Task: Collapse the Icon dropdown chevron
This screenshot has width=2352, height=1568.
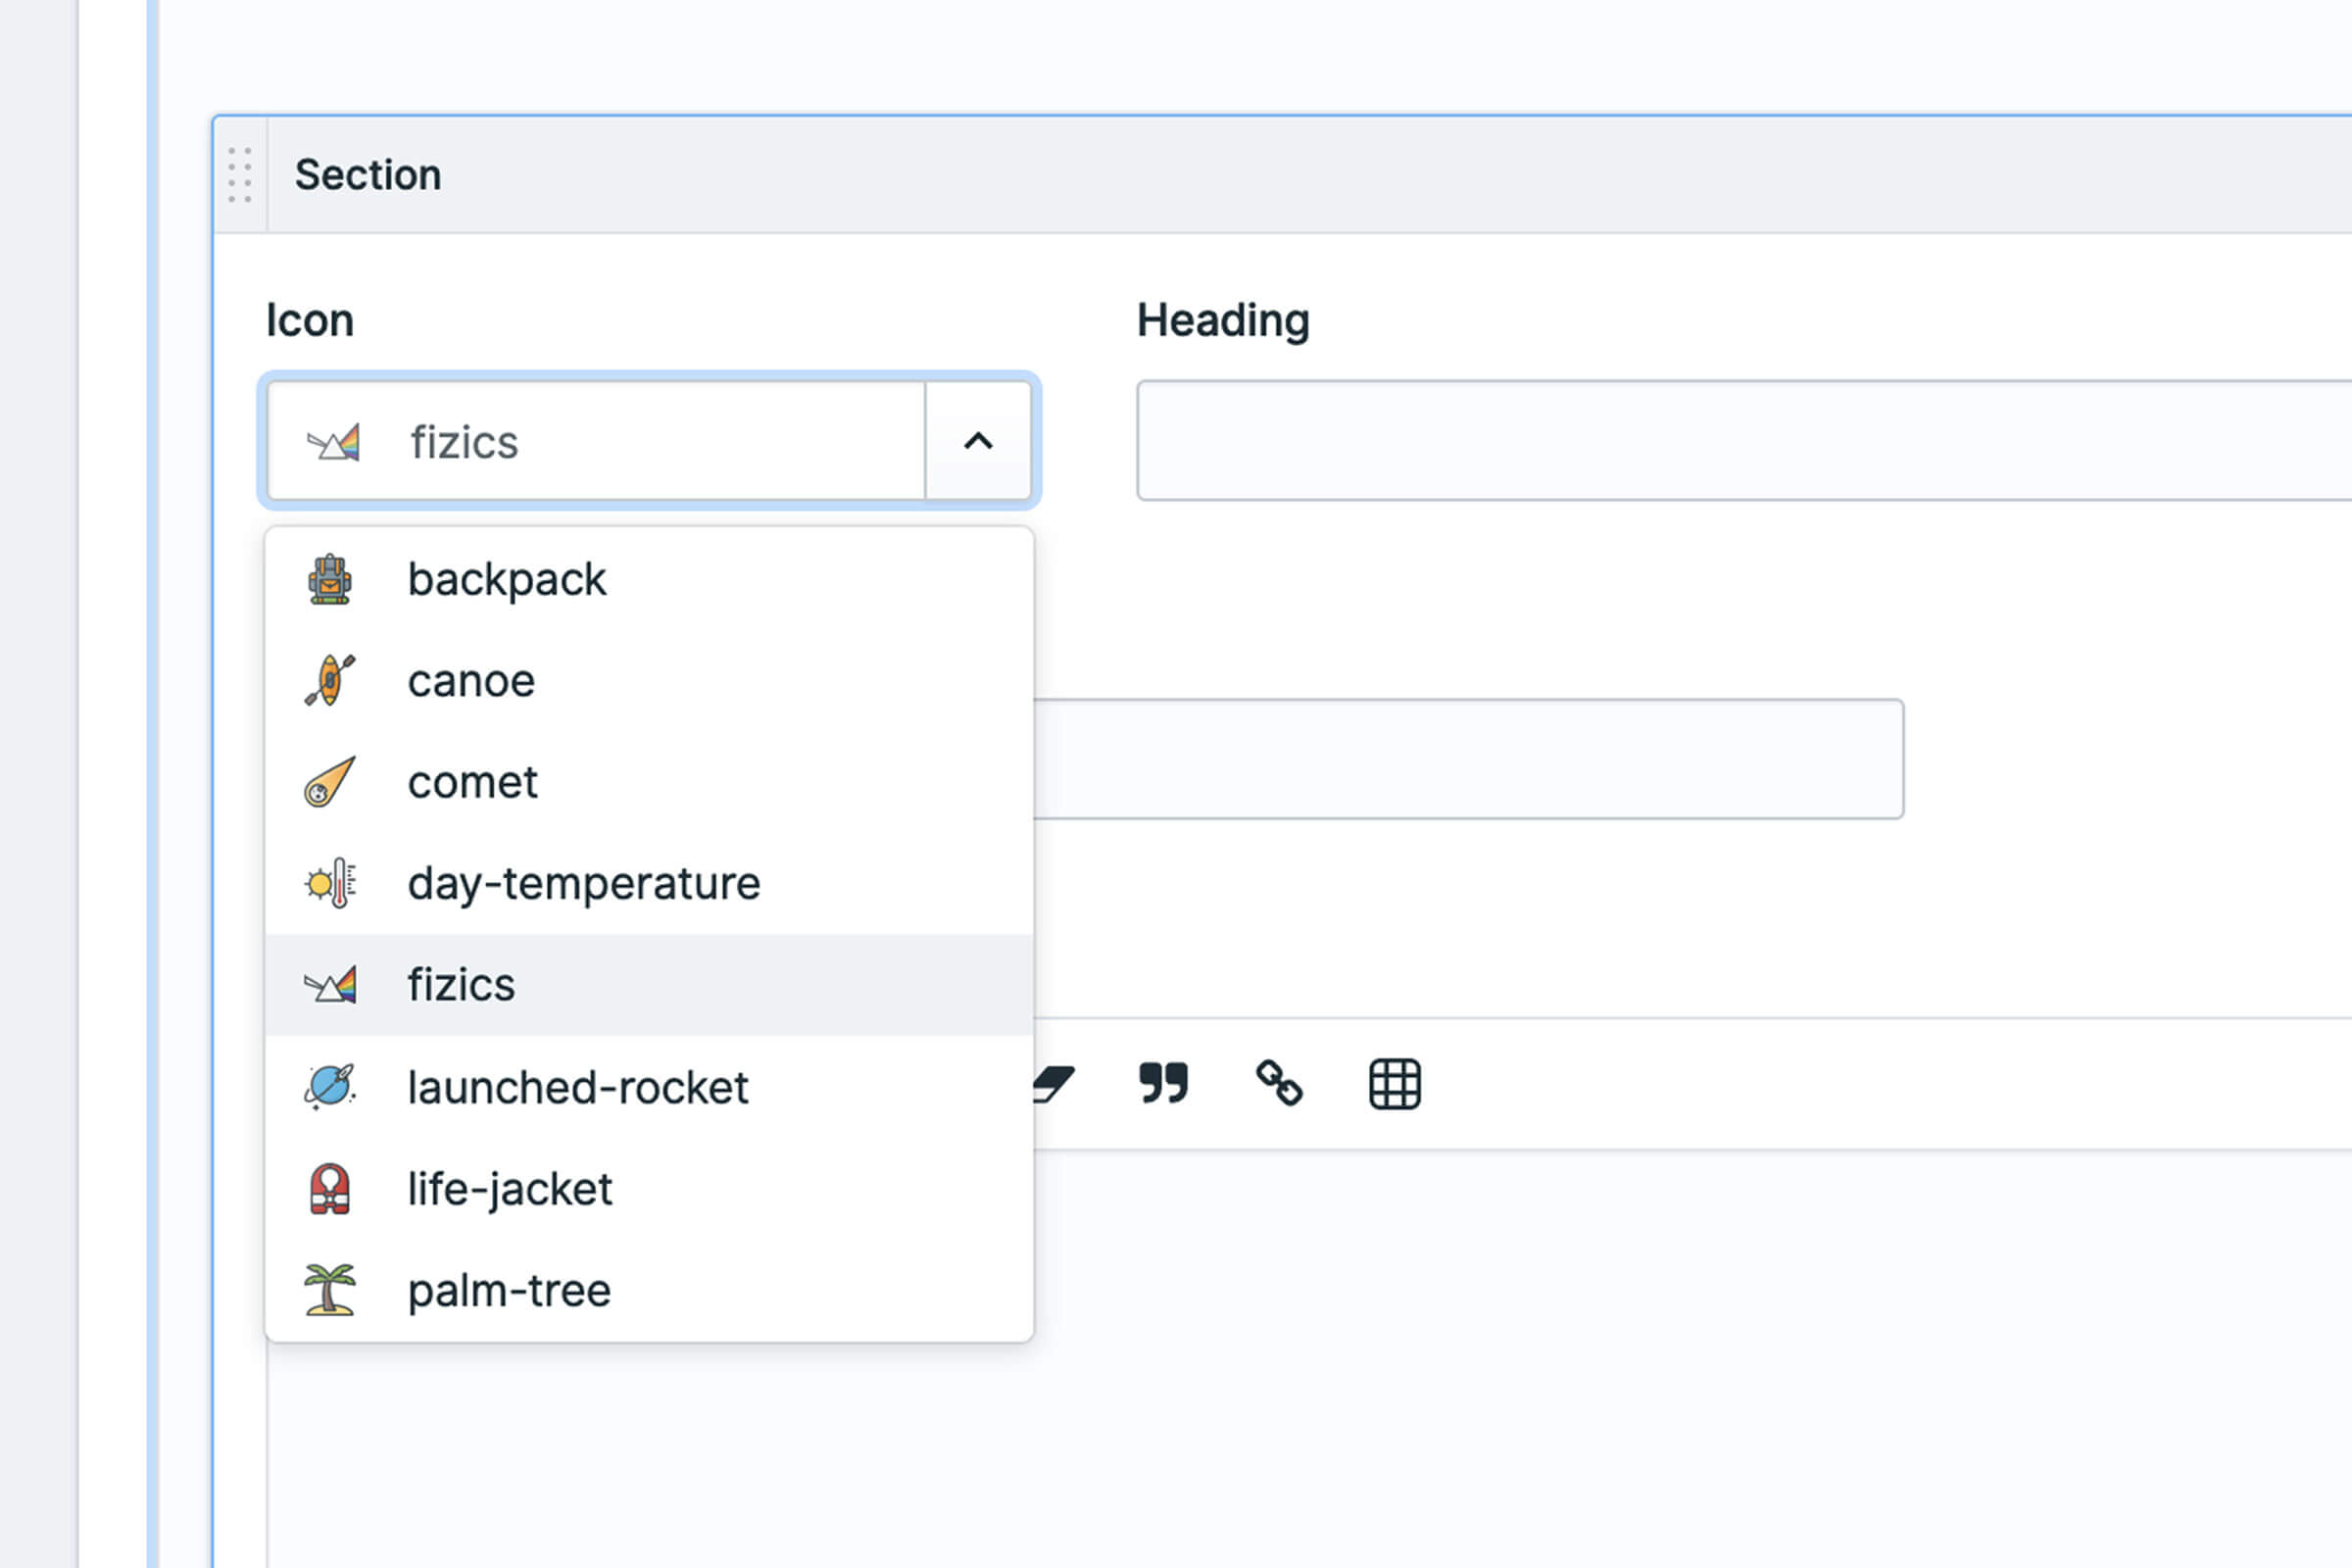Action: 978,441
